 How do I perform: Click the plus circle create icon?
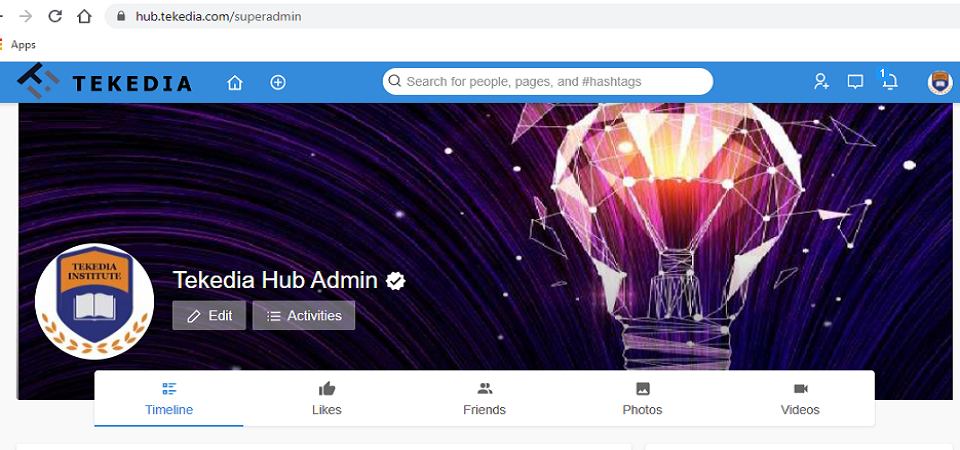click(278, 82)
